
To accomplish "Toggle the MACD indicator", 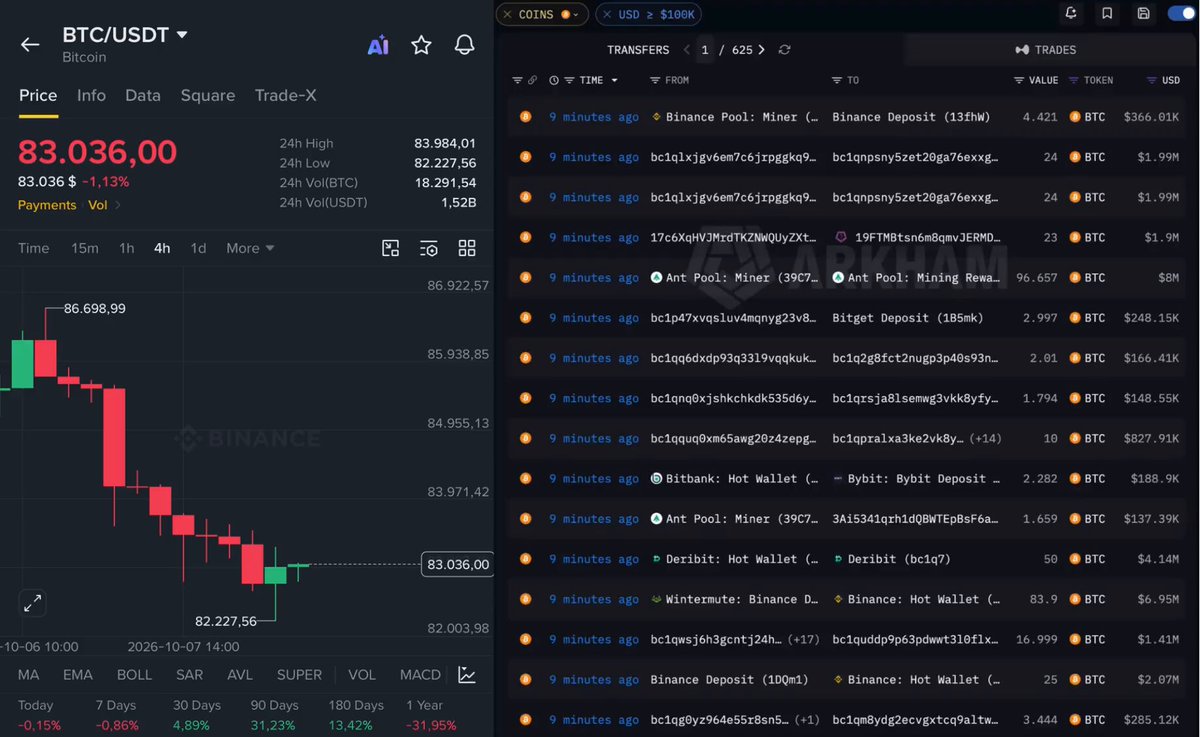I will (x=420, y=675).
